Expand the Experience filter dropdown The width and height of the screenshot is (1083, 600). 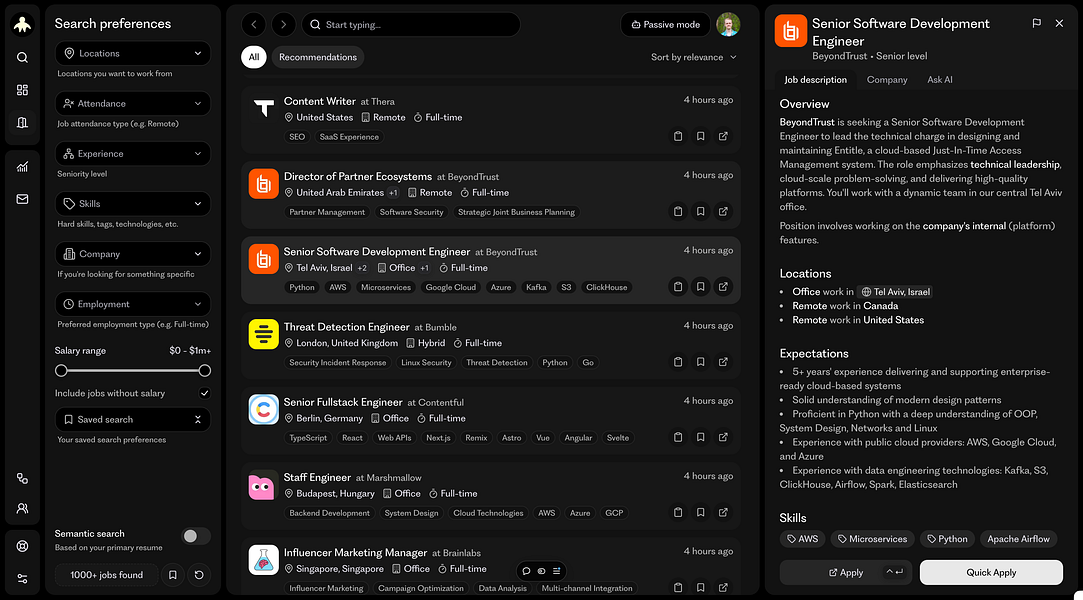[133, 153]
